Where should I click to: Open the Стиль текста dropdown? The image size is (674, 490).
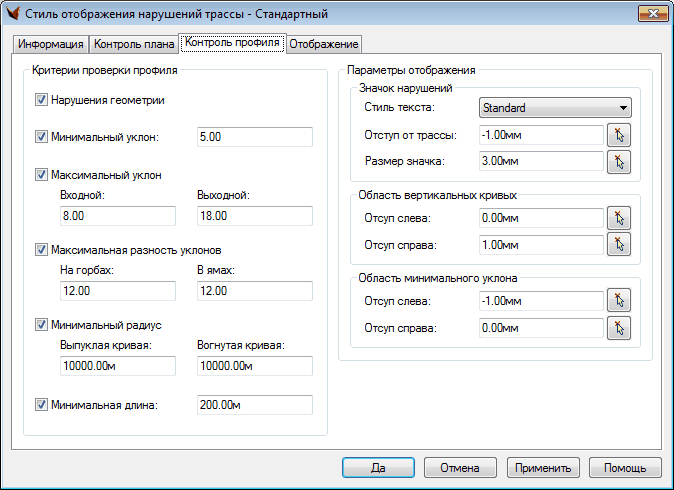(x=554, y=108)
